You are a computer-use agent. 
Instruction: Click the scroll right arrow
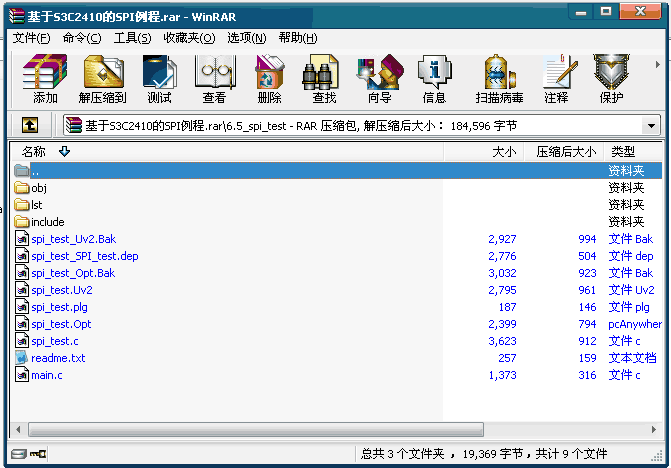[x=653, y=429]
